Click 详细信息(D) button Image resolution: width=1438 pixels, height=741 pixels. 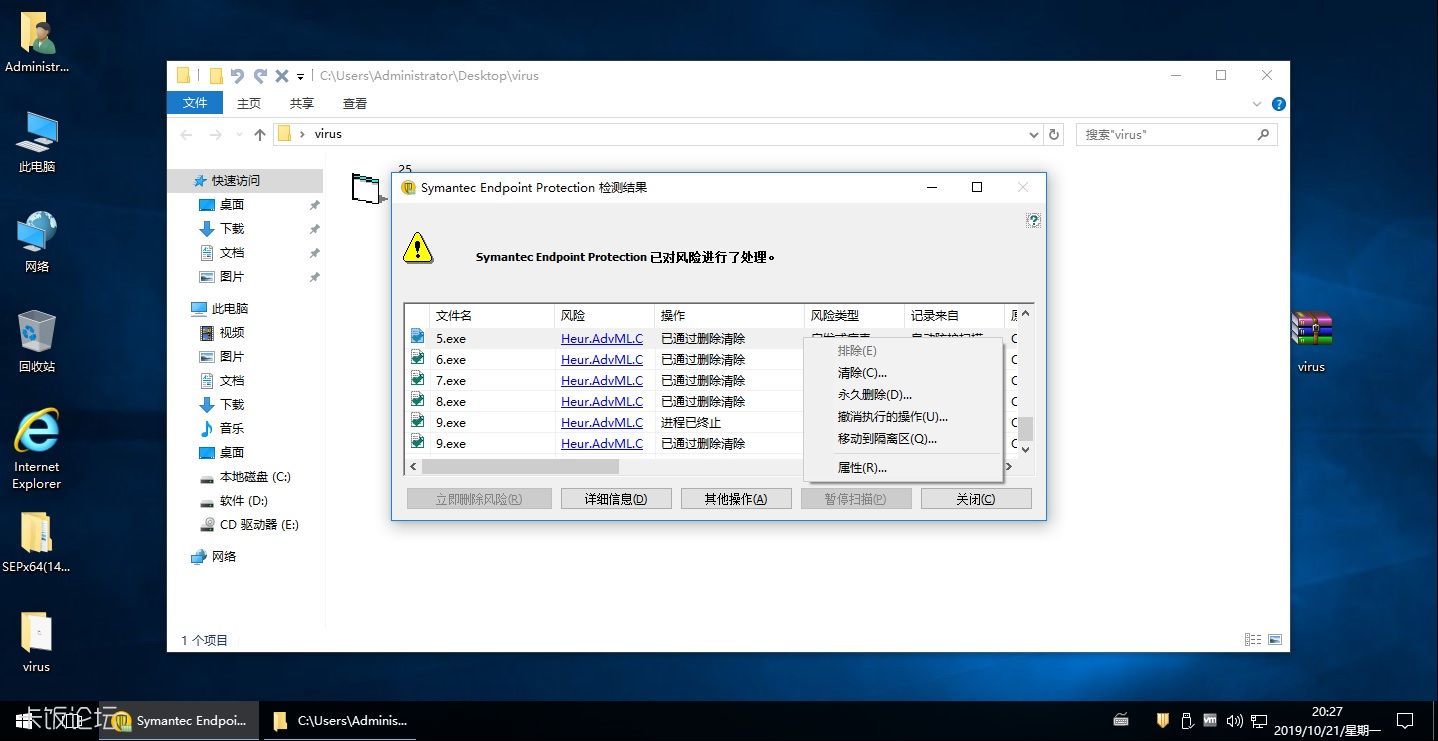pyautogui.click(x=616, y=499)
